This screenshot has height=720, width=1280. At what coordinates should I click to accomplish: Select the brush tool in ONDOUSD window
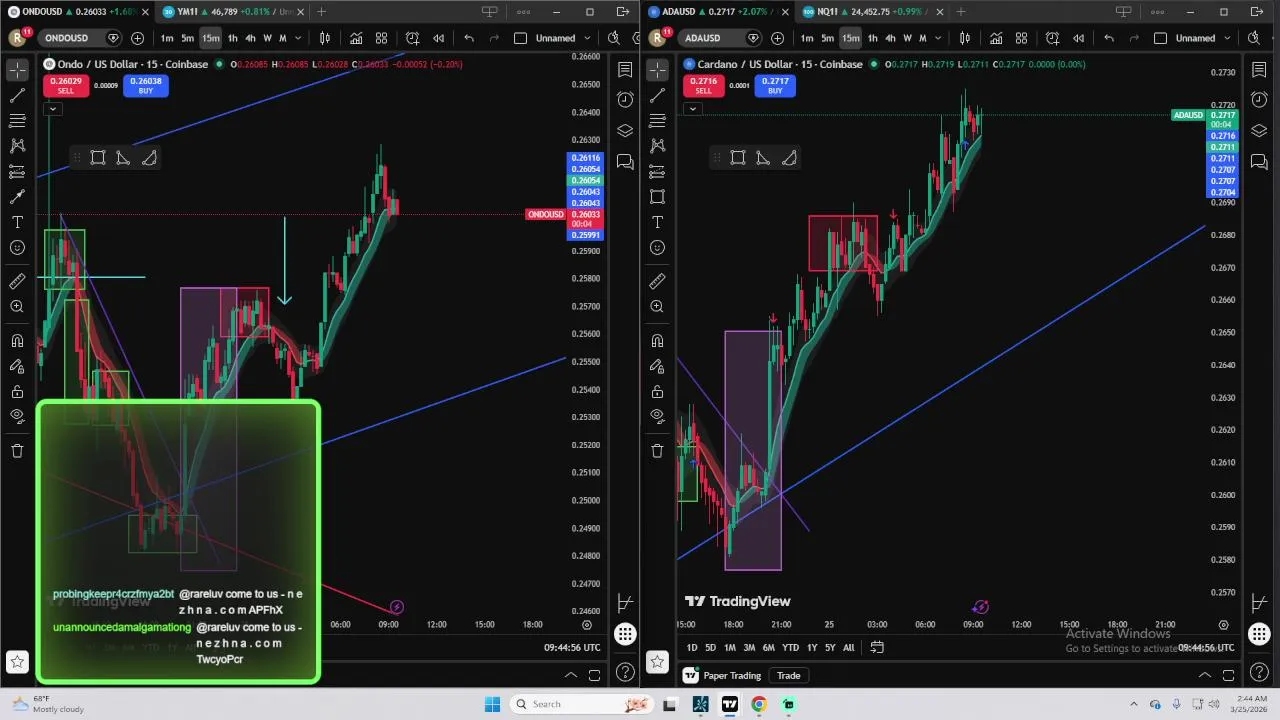coord(17,197)
